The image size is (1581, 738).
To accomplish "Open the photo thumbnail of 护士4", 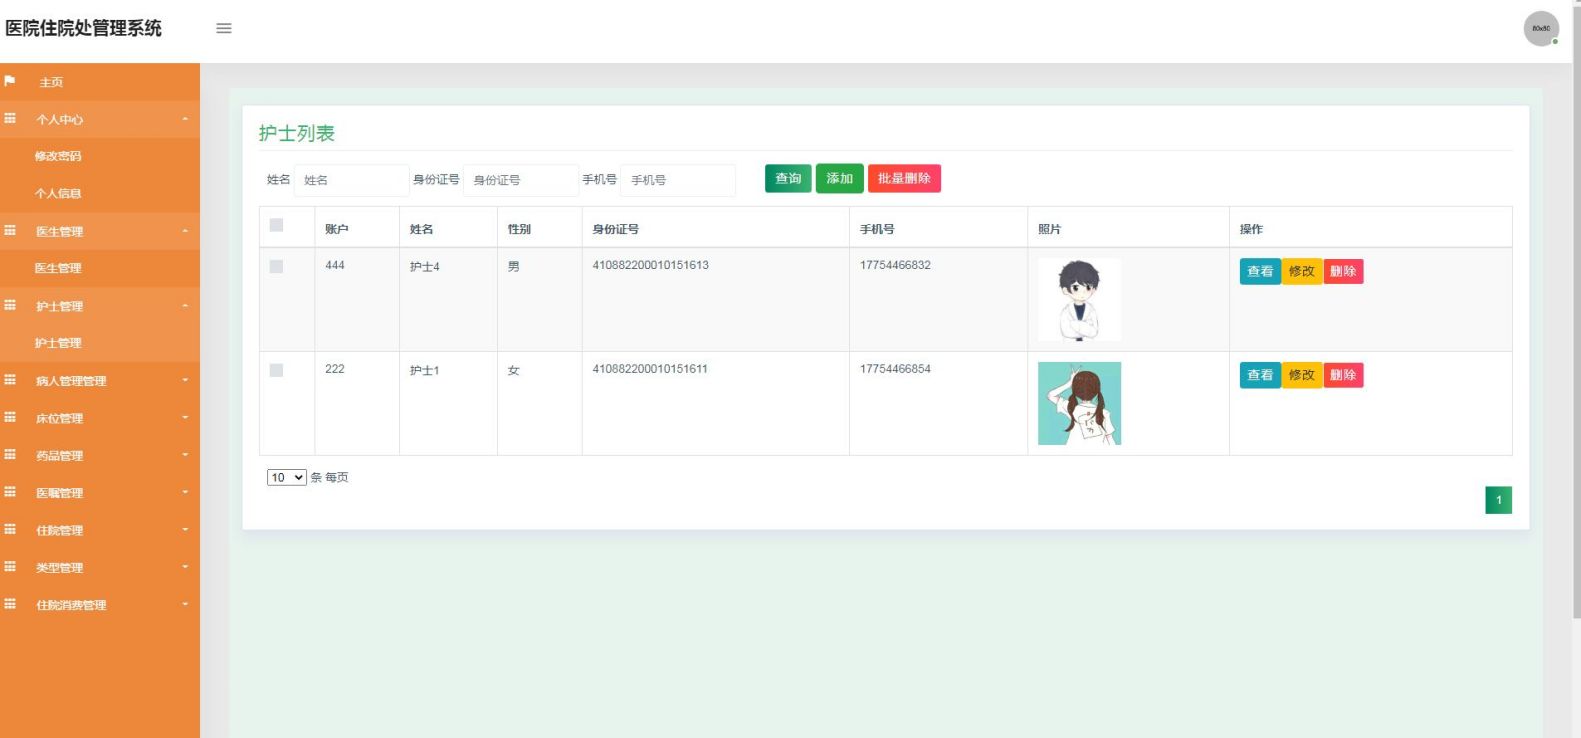I will click(x=1079, y=299).
